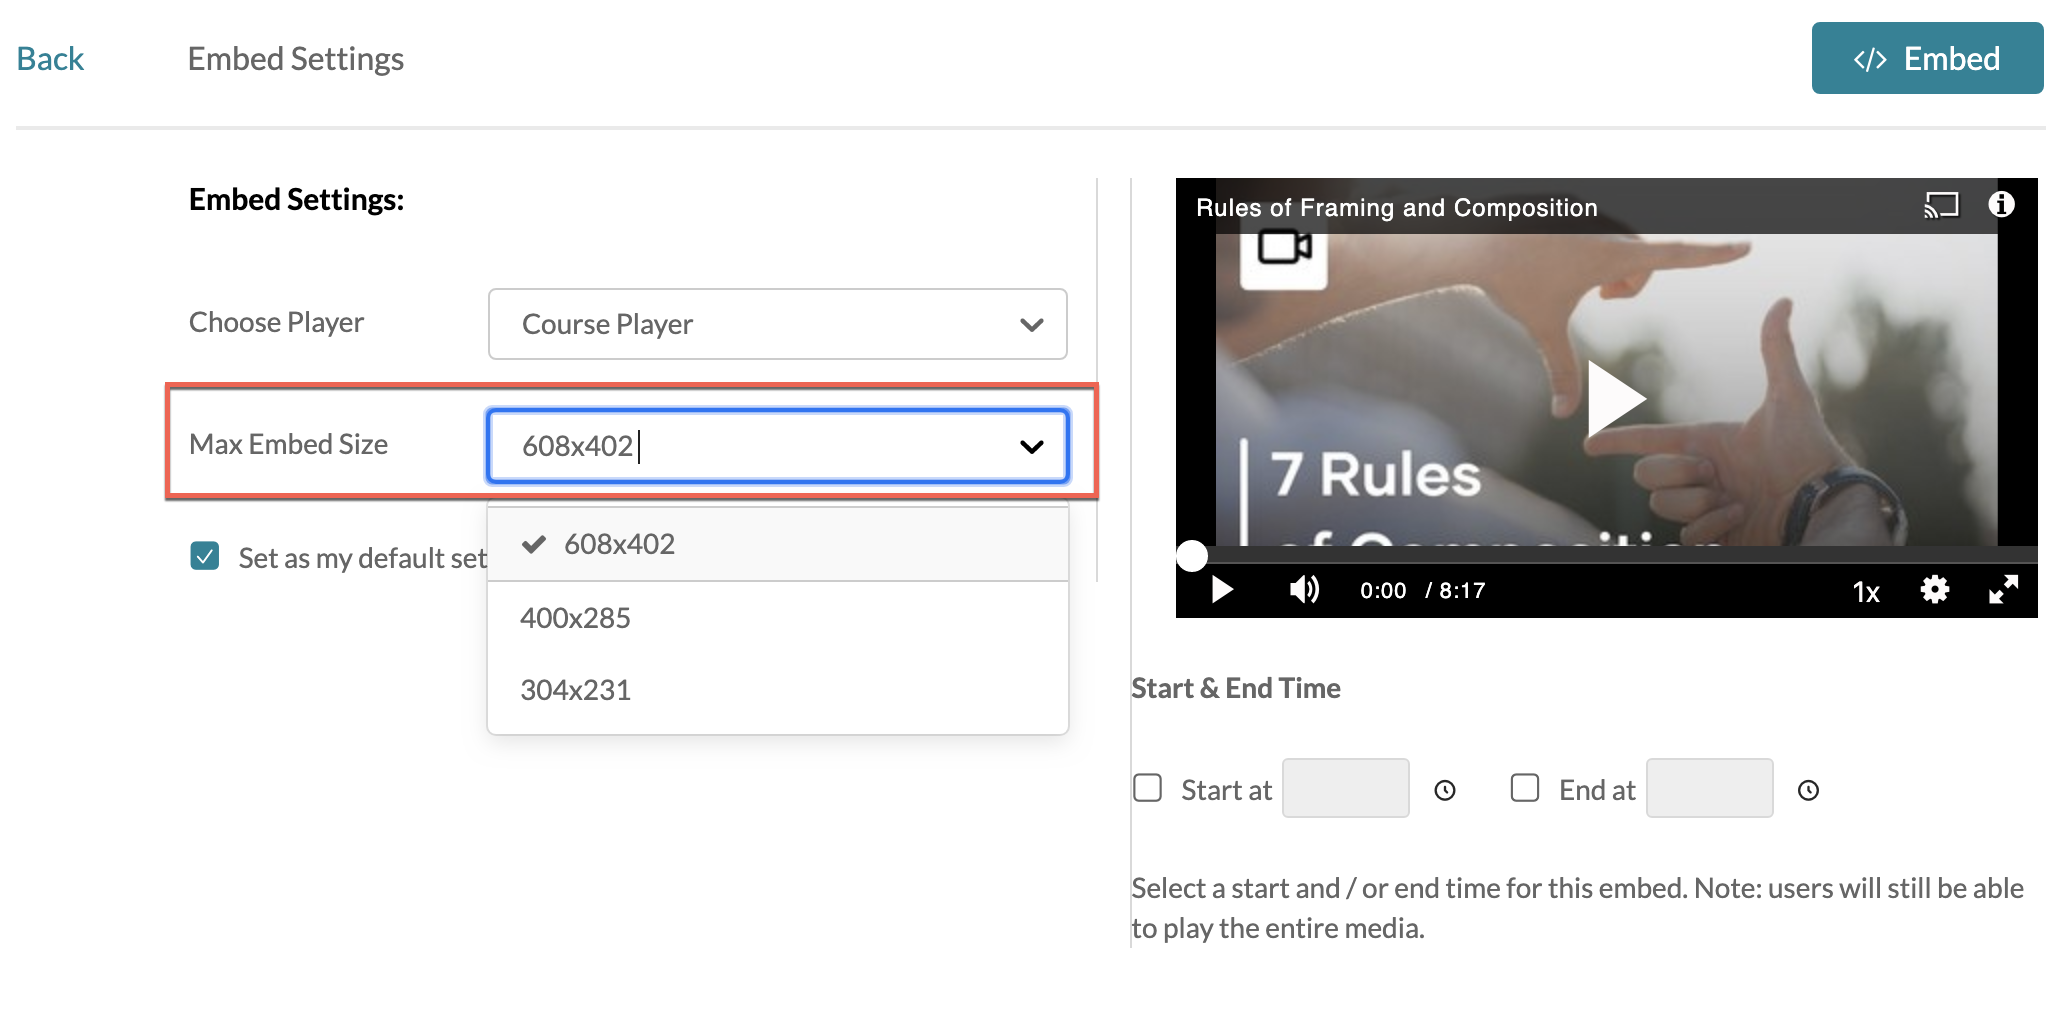The width and height of the screenshot is (2064, 1010).
Task: Change the 1x playback speed
Action: (x=1865, y=592)
